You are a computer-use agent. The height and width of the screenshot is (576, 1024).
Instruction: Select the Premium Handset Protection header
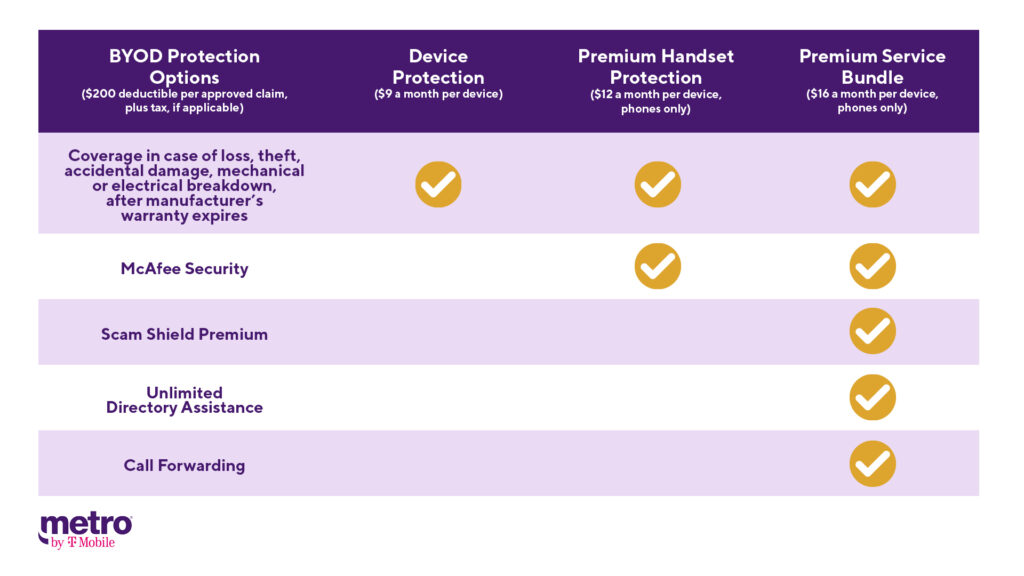click(x=656, y=67)
